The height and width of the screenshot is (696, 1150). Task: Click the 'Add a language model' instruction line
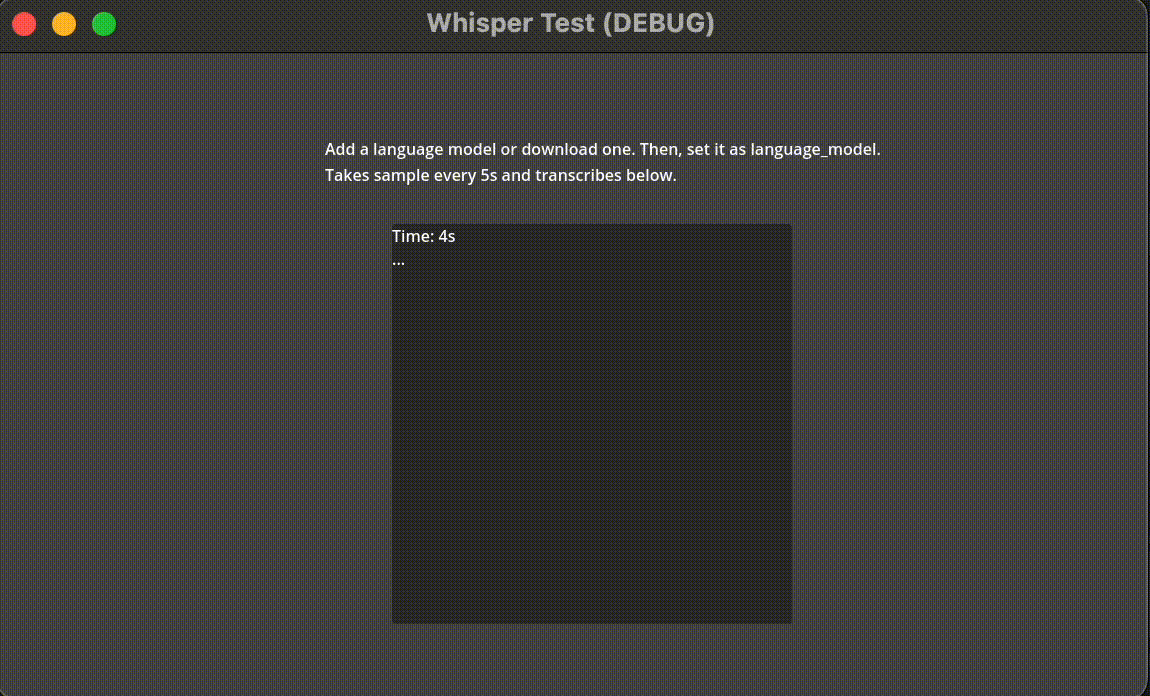(x=602, y=150)
